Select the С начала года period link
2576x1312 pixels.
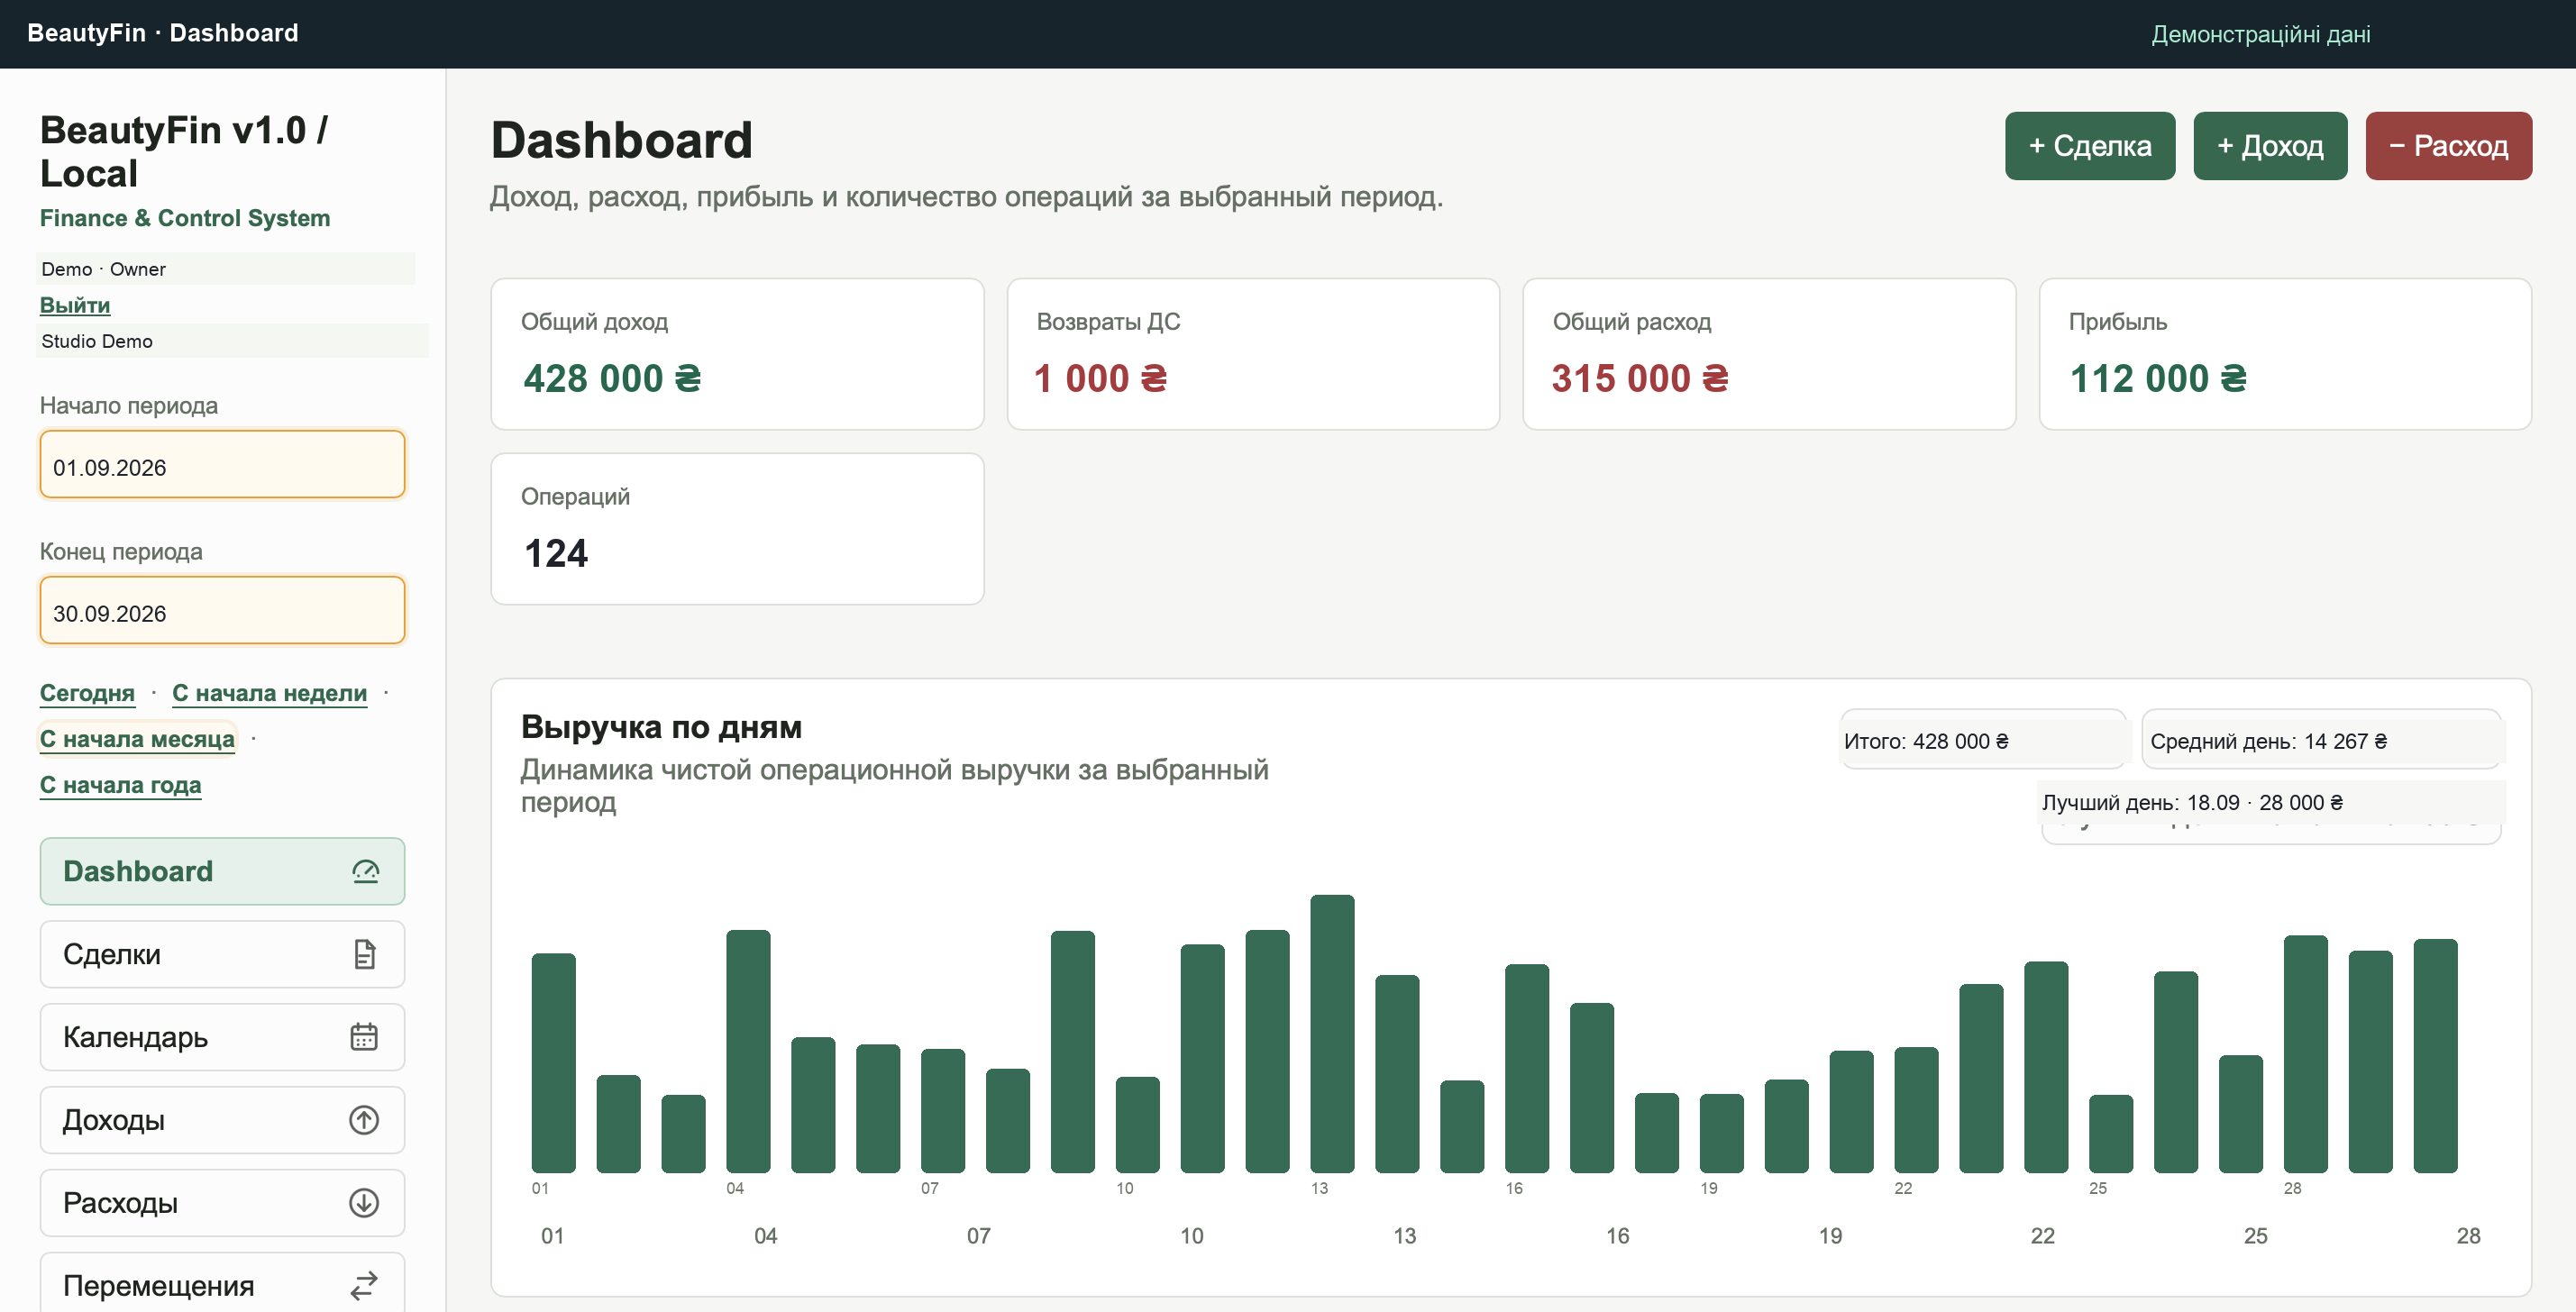tap(120, 785)
